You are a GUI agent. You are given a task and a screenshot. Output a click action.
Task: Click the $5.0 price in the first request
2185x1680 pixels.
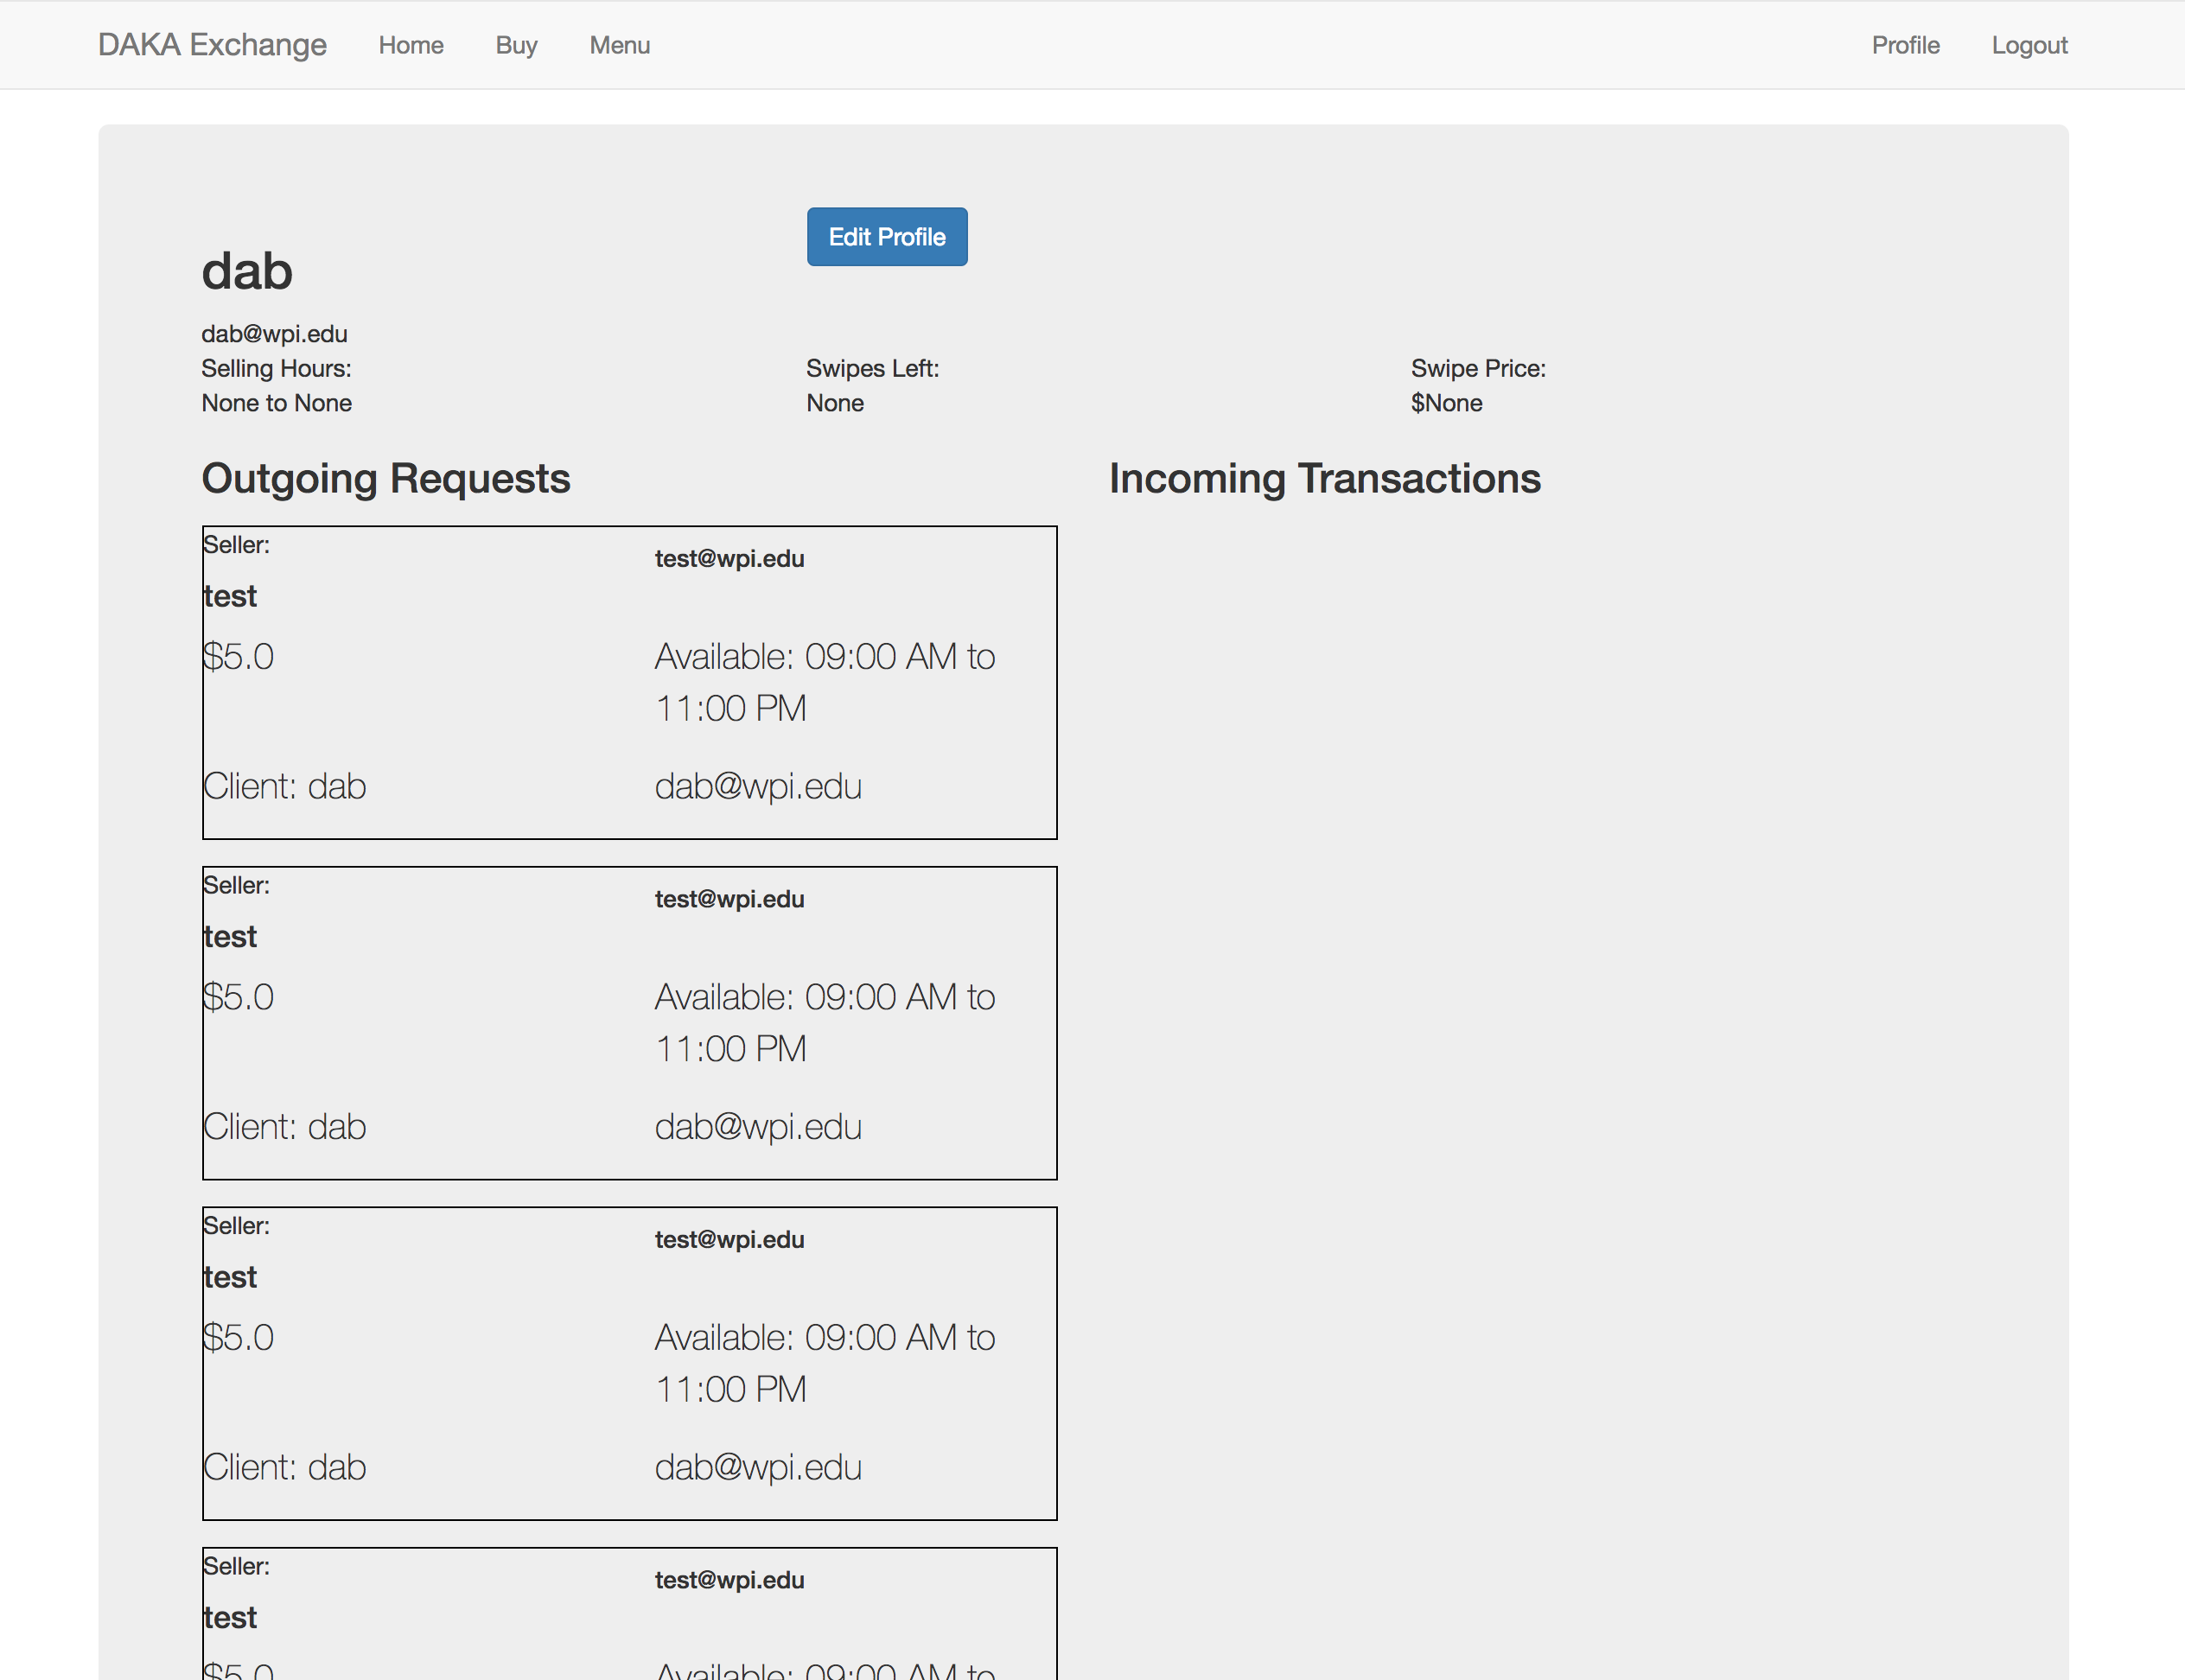tap(238, 657)
